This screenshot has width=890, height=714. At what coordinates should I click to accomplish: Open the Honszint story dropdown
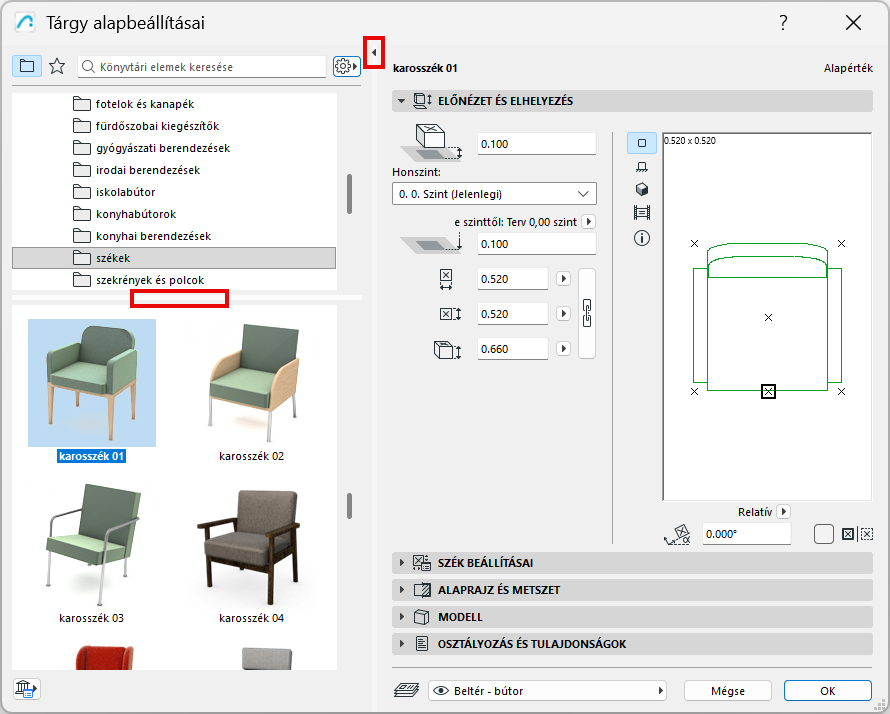(494, 194)
